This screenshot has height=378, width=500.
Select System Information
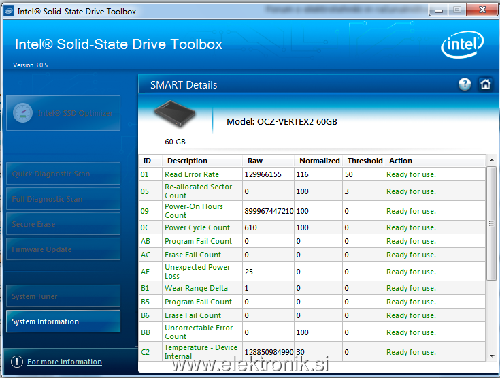63,321
